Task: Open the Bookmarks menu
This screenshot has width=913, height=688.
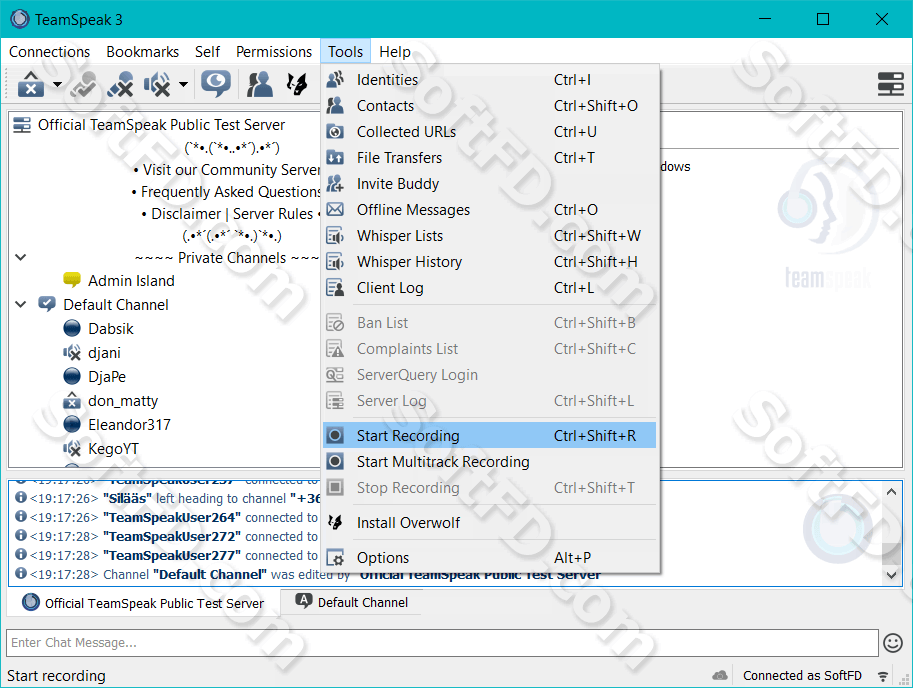Action: click(x=143, y=52)
